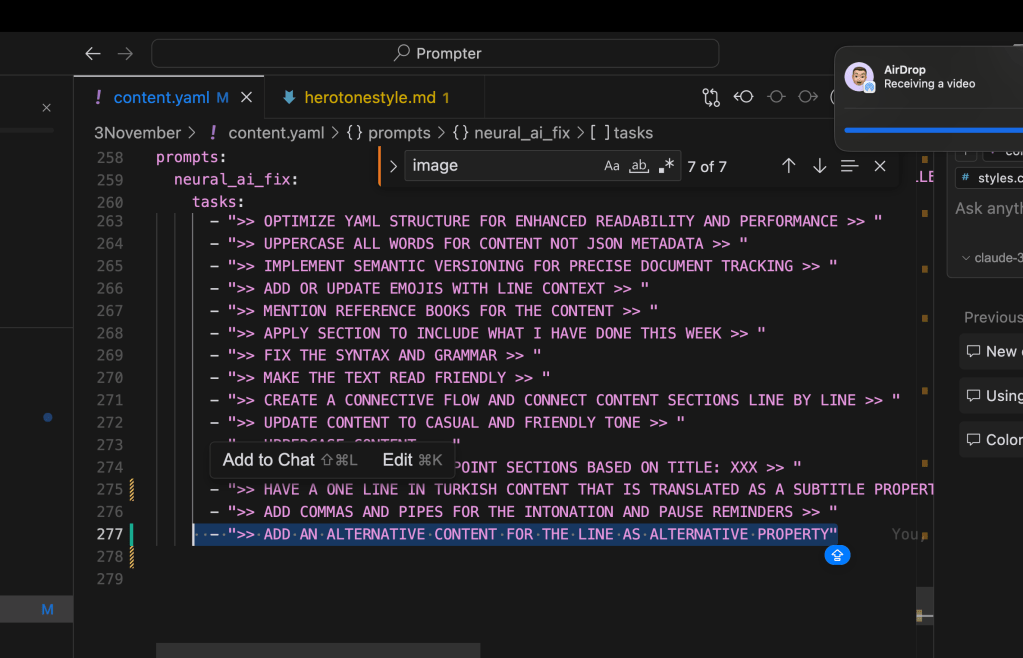The height and width of the screenshot is (658, 1023).
Task: Open the neural_ai_fix breadcrumb
Action: 512,133
